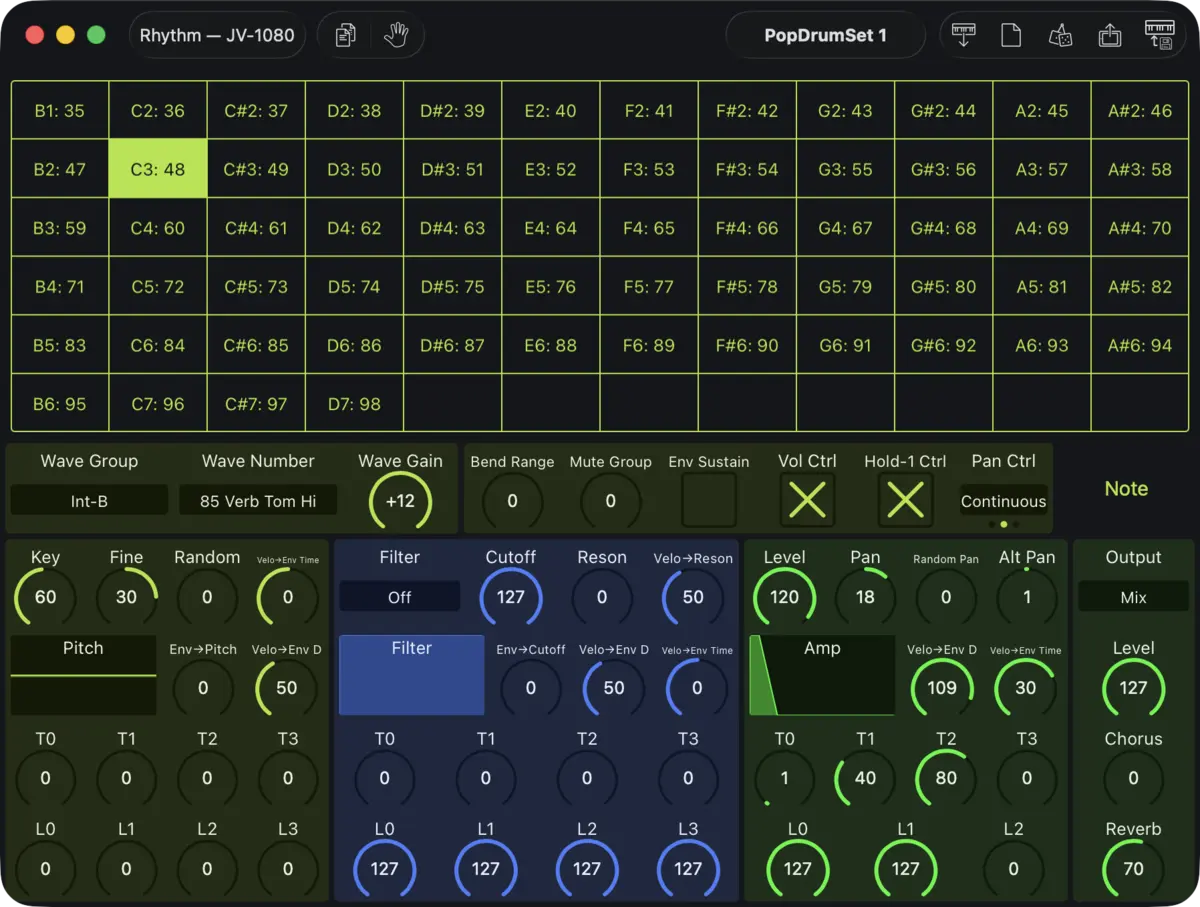Click the Pitch envelope display
The width and height of the screenshot is (1200, 907).
[x=83, y=675]
